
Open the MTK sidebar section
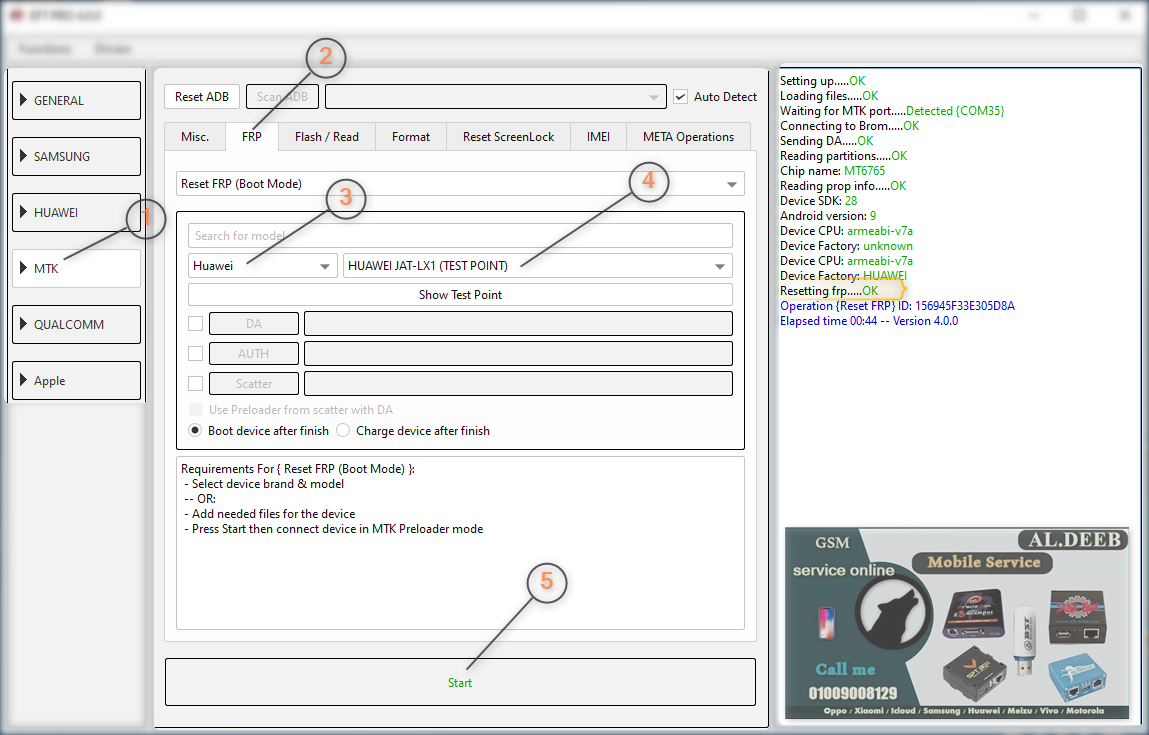(x=76, y=268)
